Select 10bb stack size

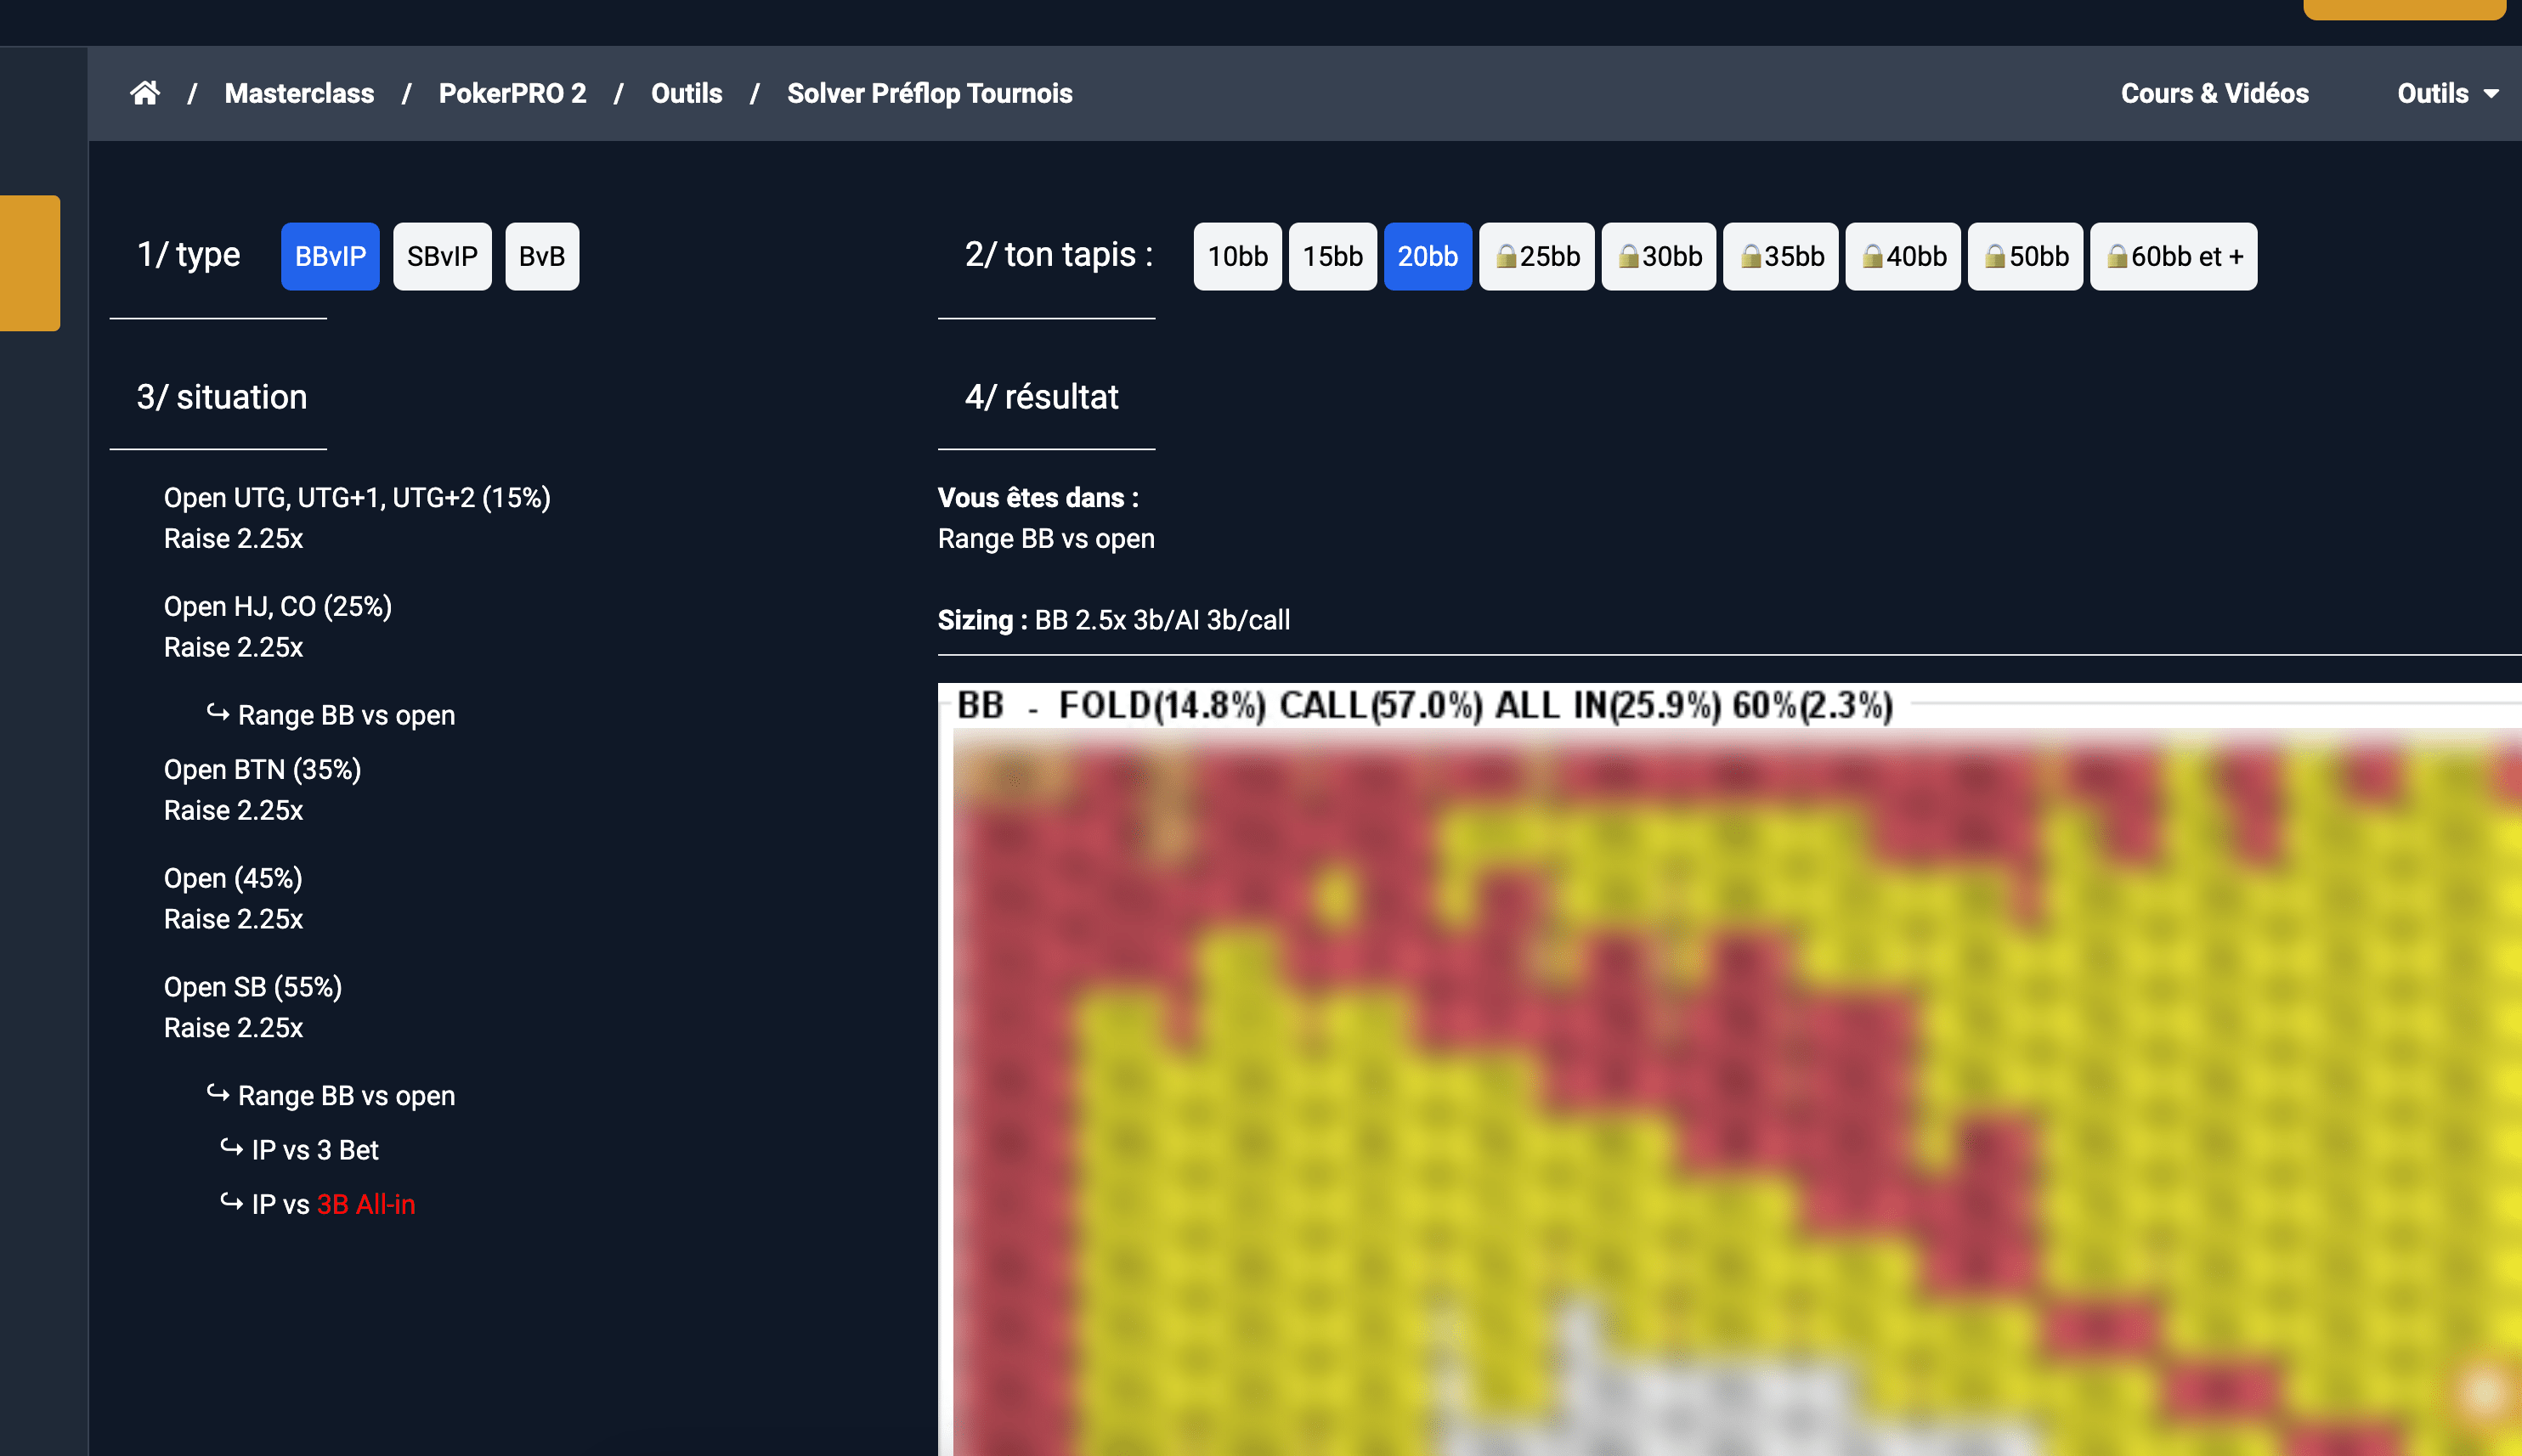tap(1237, 257)
